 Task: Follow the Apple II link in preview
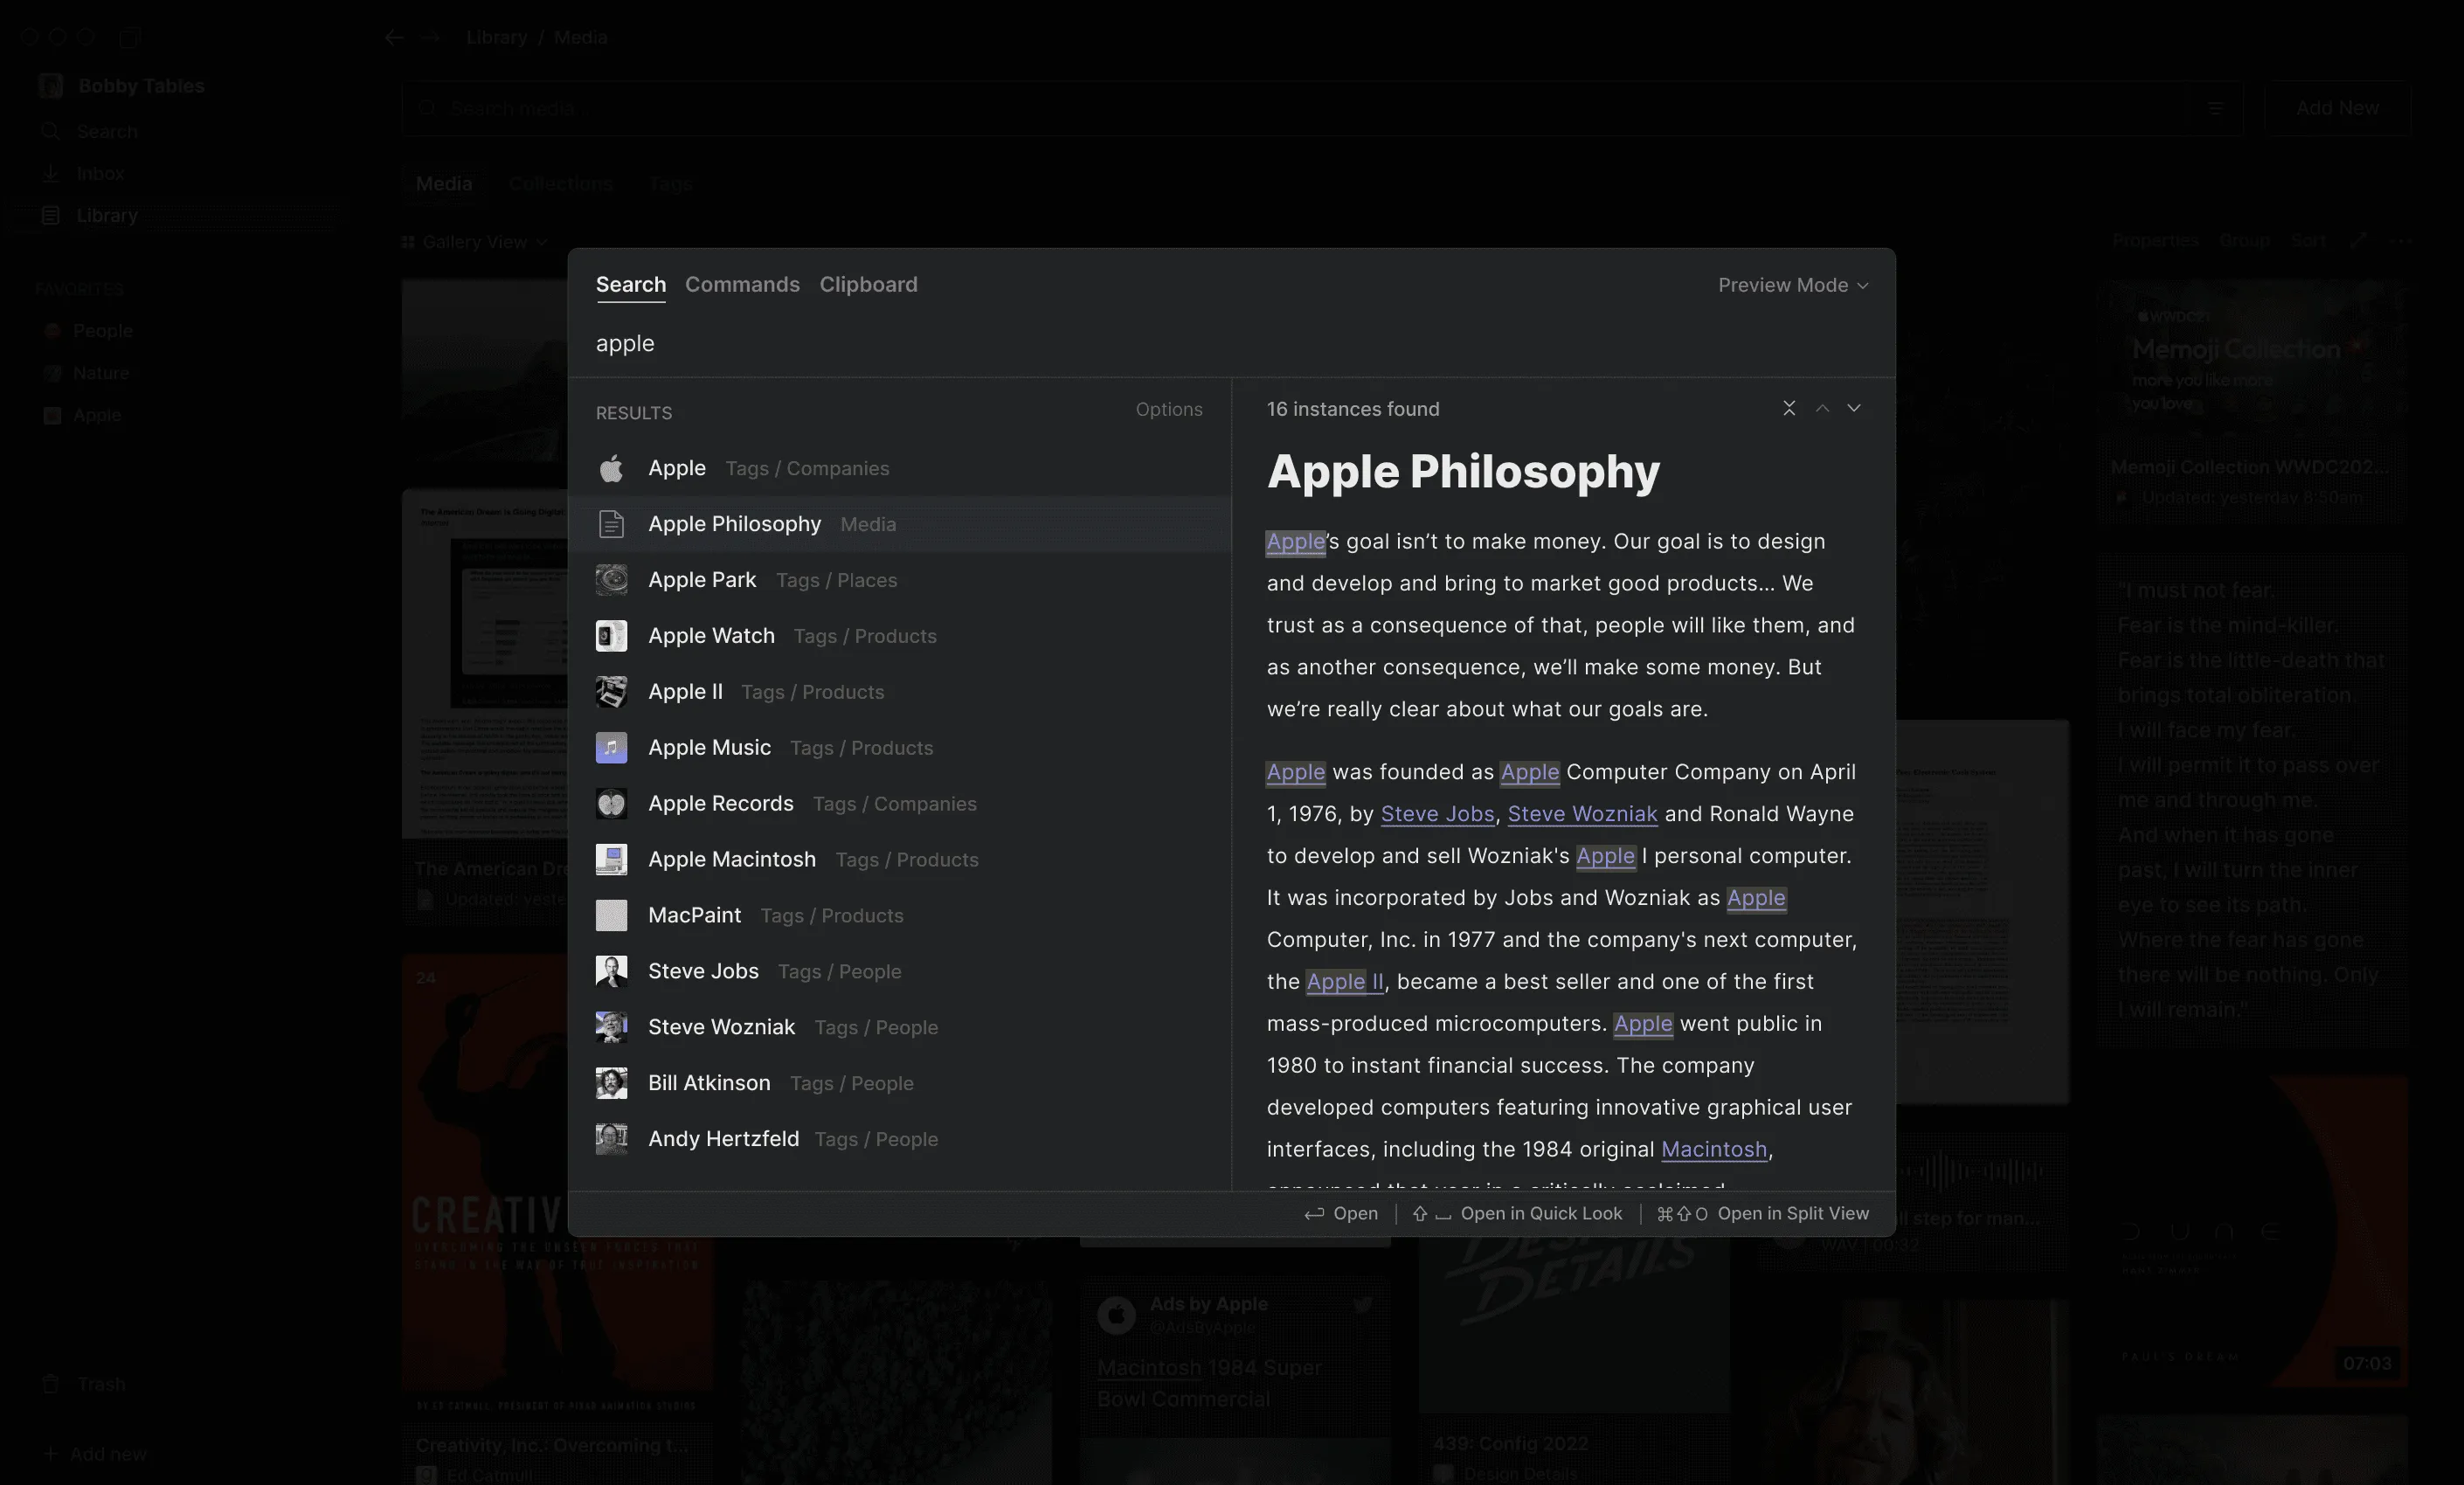1345,982
